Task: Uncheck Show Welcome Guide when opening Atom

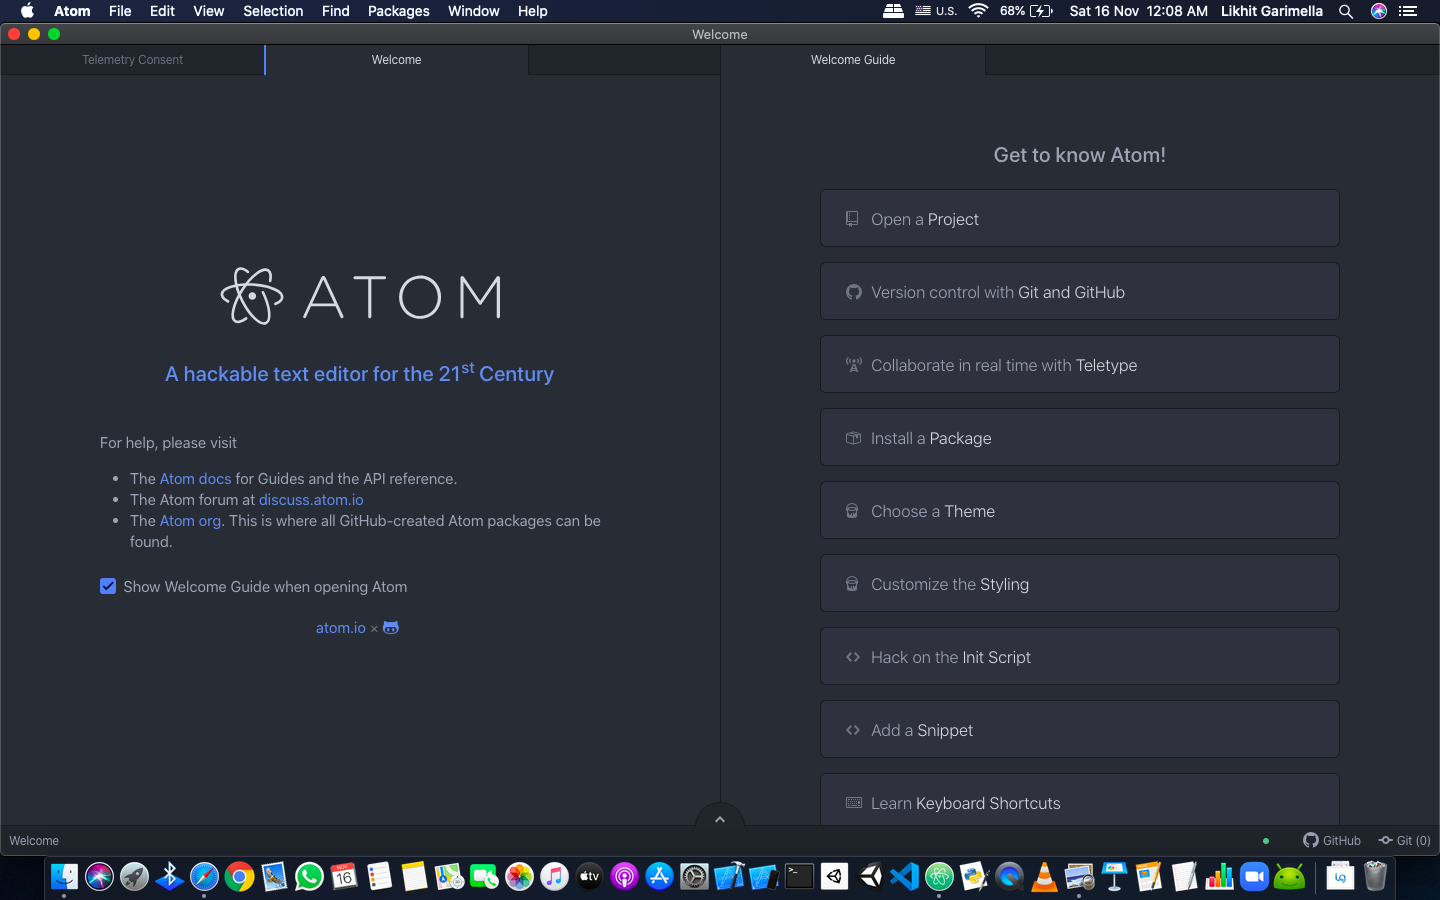Action: (108, 586)
